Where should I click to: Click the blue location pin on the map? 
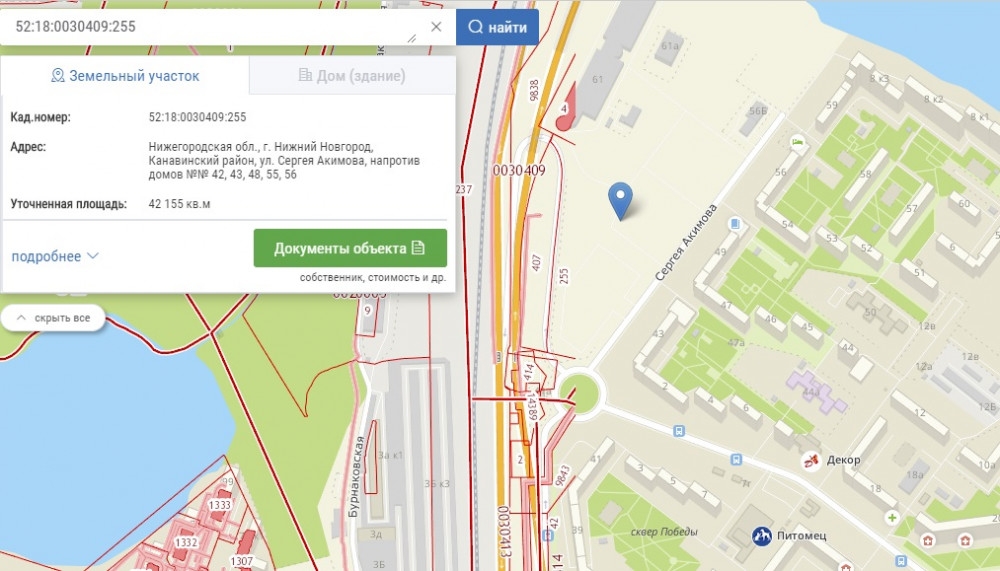pyautogui.click(x=621, y=198)
